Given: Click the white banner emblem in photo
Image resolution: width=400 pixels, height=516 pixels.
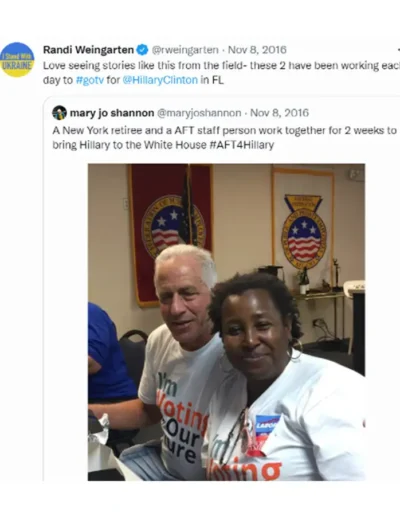Looking at the screenshot, I should 304,231.
